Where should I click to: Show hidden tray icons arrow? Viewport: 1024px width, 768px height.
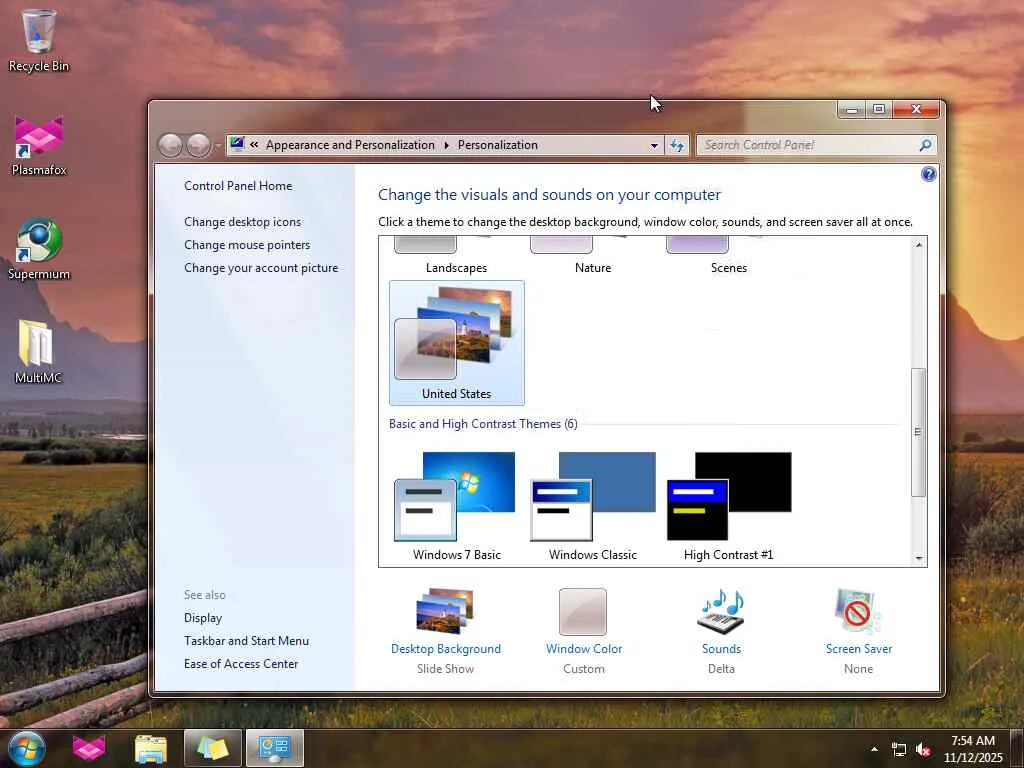coord(874,749)
